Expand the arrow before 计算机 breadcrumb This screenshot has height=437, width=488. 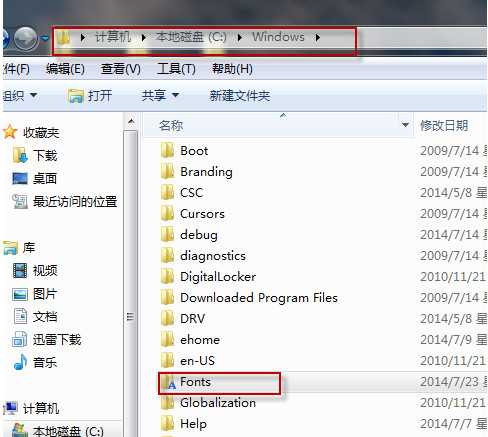coord(83,37)
